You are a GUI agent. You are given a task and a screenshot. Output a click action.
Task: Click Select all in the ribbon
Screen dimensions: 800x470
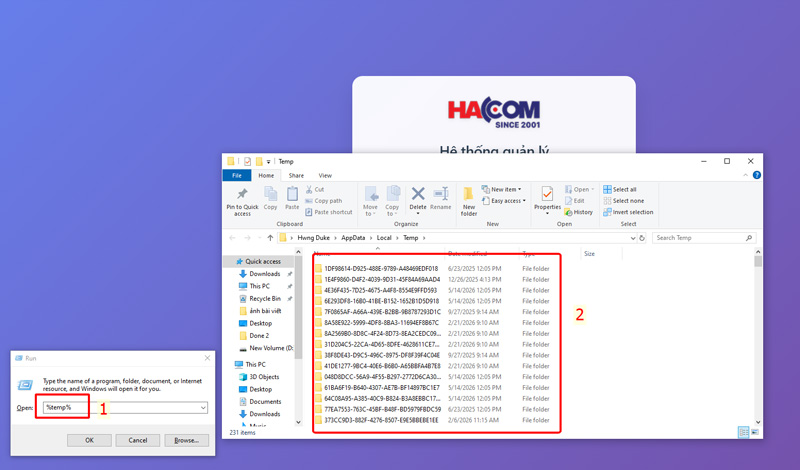(620, 189)
